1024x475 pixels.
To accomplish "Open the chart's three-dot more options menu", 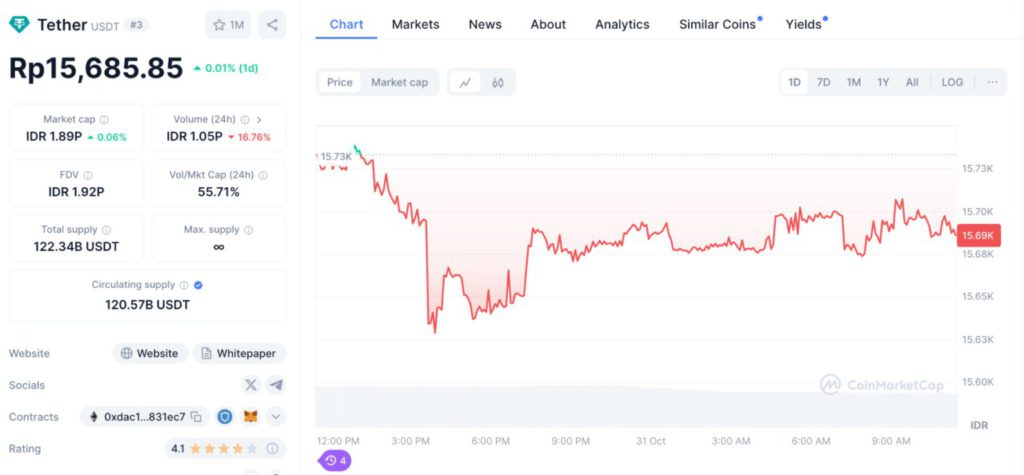I will tap(992, 82).
